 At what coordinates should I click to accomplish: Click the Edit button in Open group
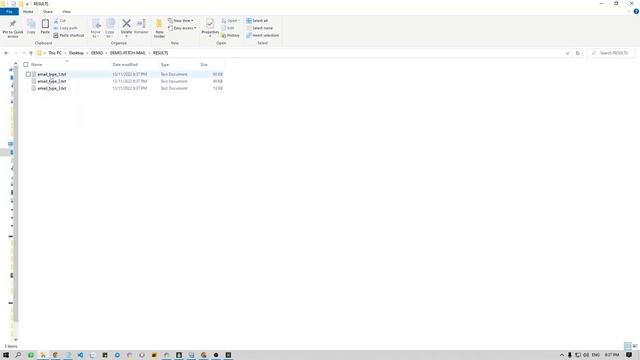[x=228, y=28]
